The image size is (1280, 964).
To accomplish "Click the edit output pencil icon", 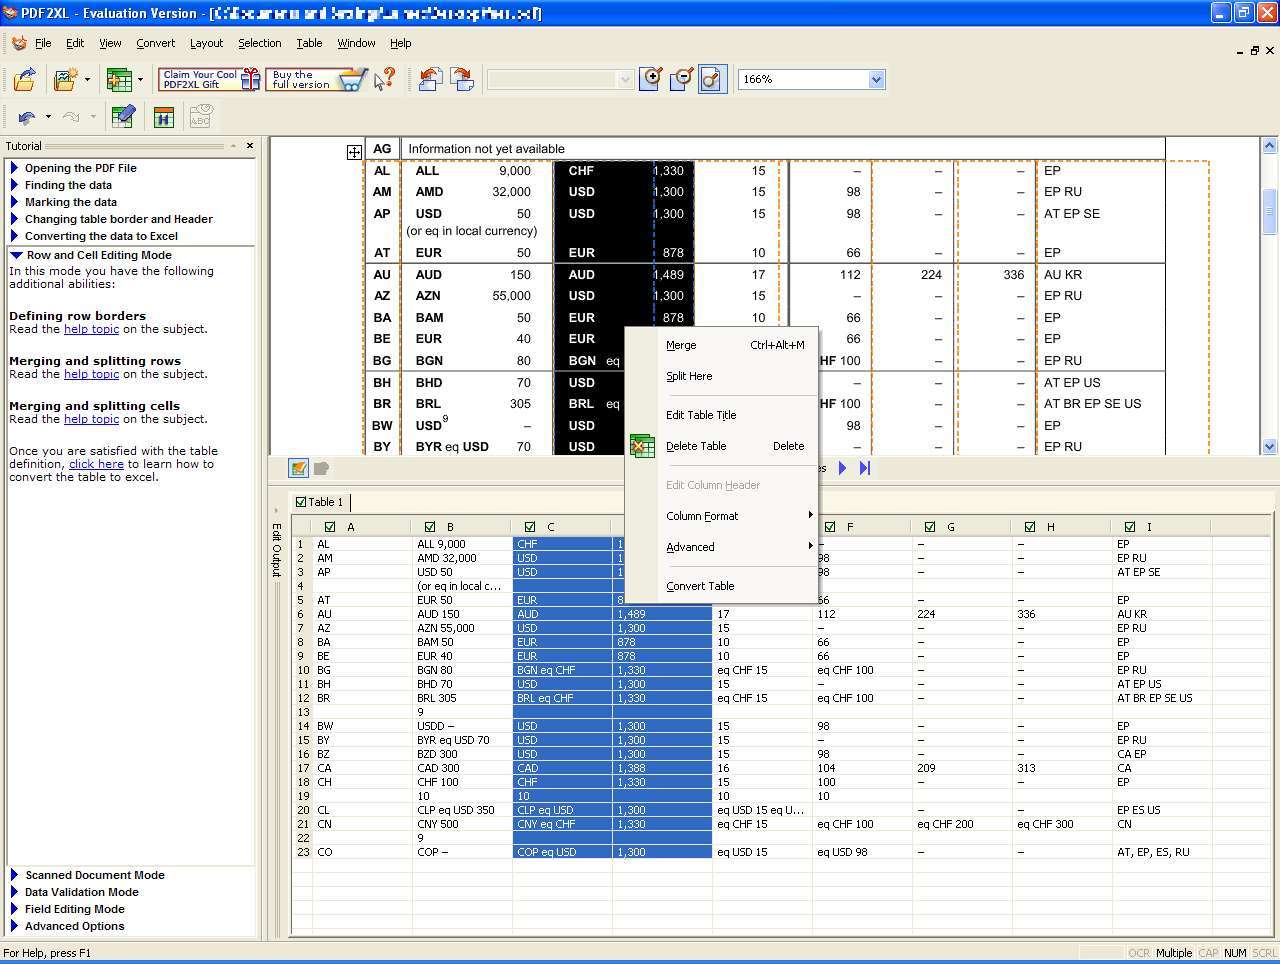I will click(298, 468).
